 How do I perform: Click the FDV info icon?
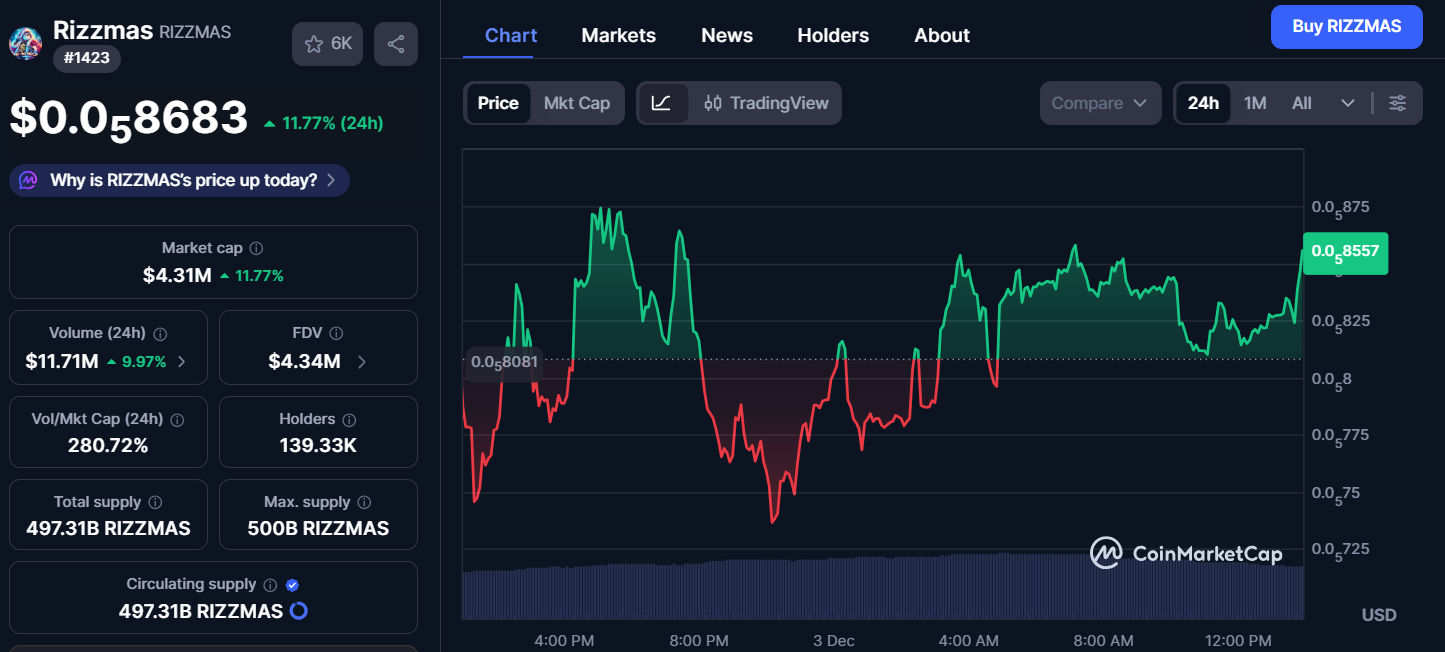(337, 333)
